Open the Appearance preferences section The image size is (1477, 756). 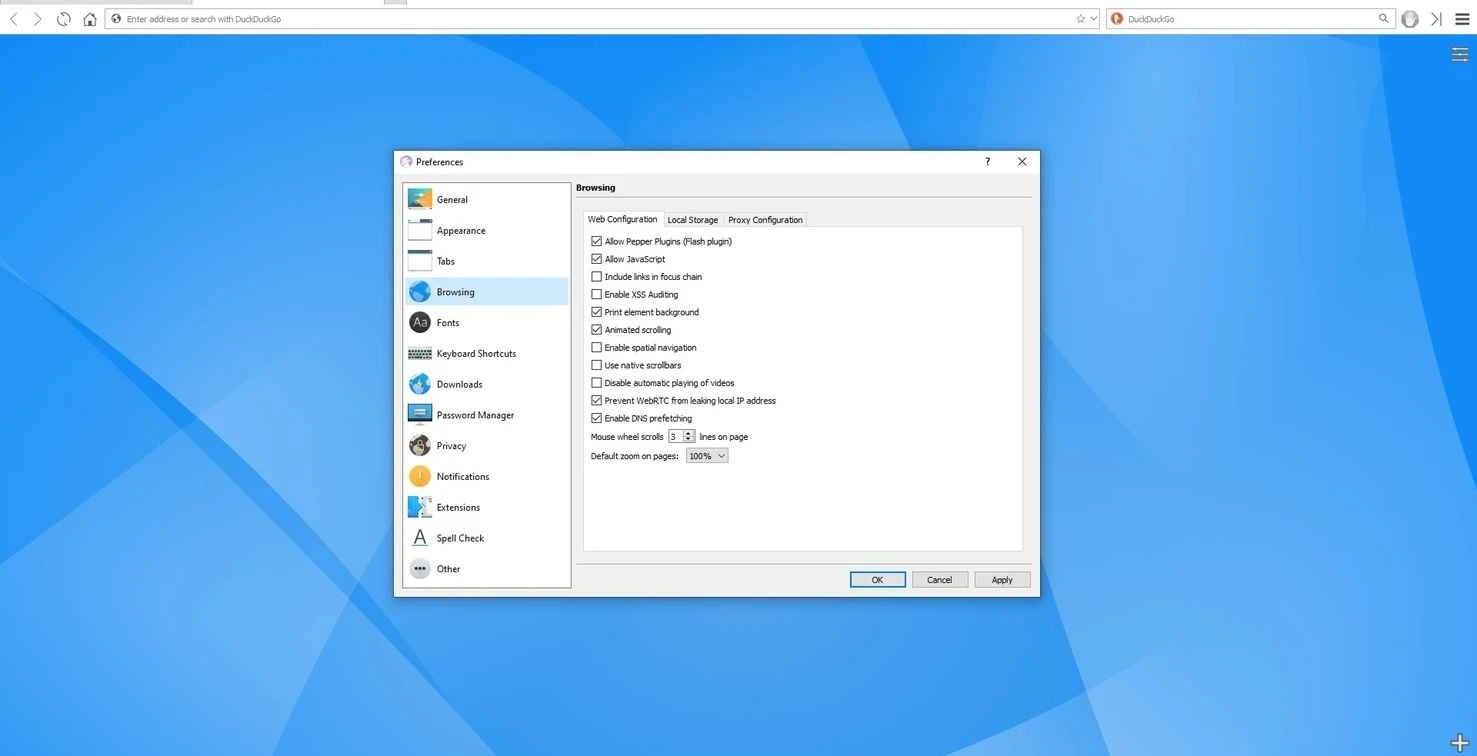(x=486, y=231)
